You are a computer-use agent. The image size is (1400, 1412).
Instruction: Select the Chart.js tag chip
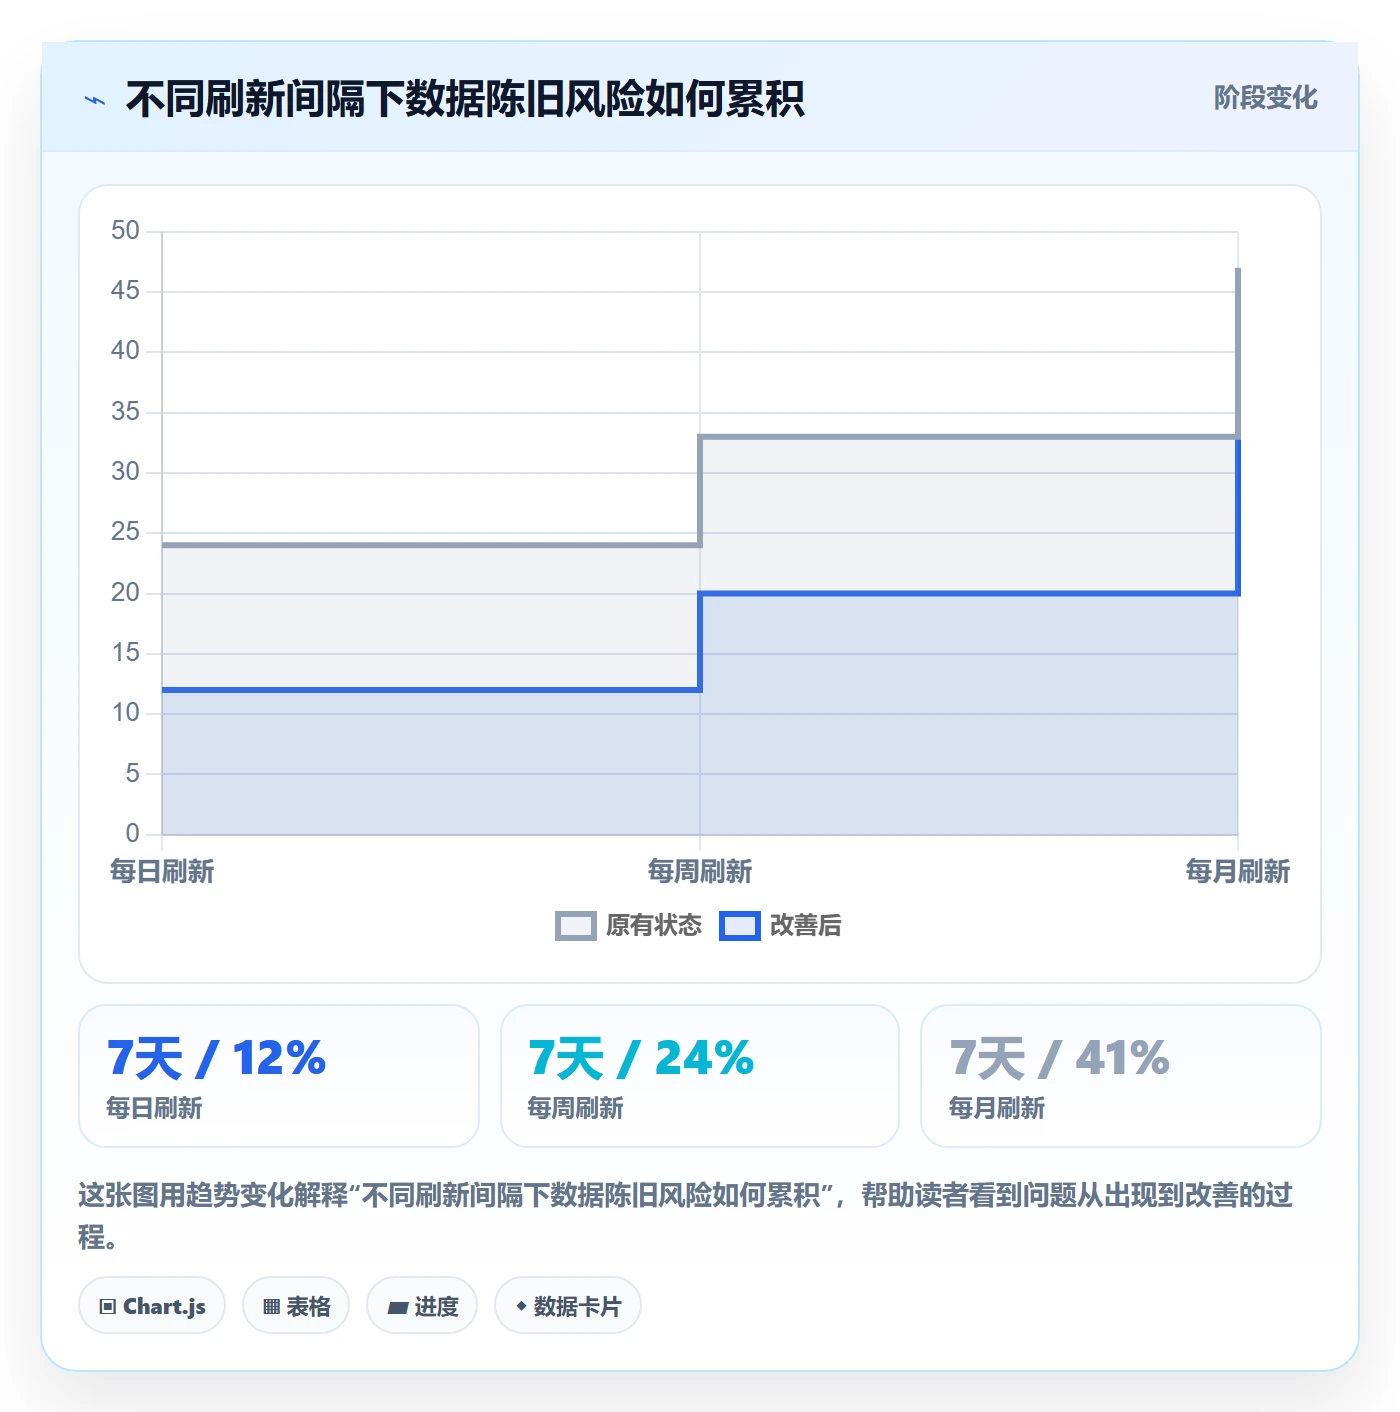[152, 1306]
